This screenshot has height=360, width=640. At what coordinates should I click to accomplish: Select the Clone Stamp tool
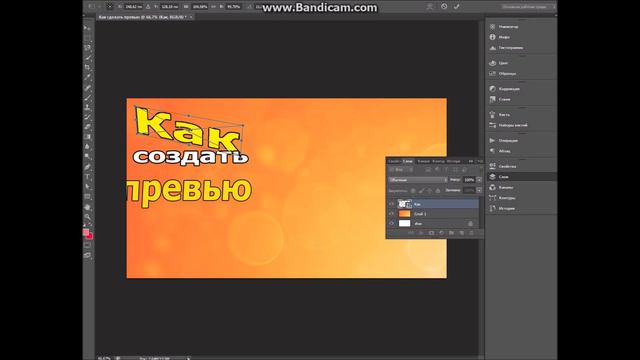87,107
